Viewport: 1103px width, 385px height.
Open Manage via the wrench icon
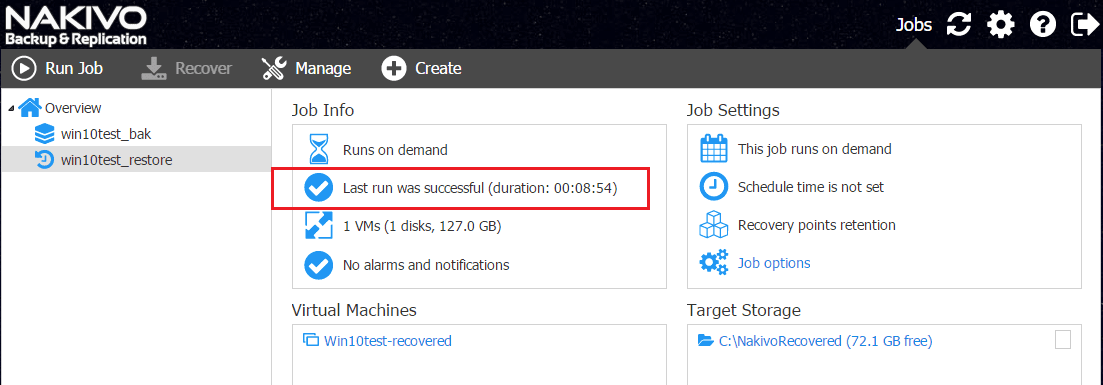click(274, 68)
